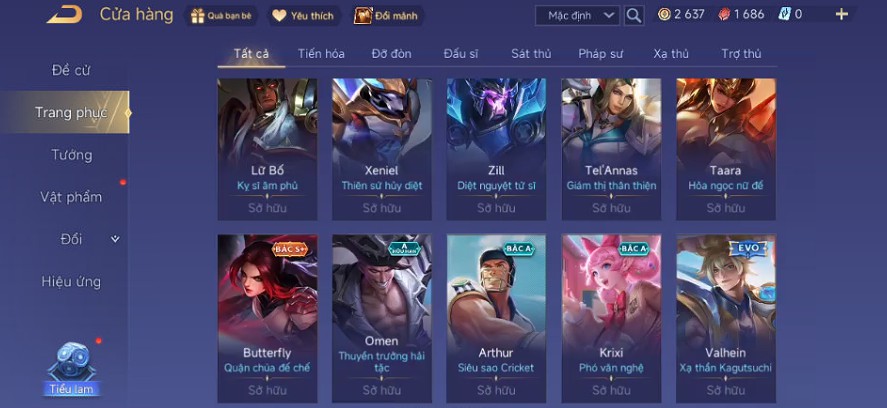Tap the plus icon to add currency
The width and height of the screenshot is (887, 408).
click(x=842, y=15)
